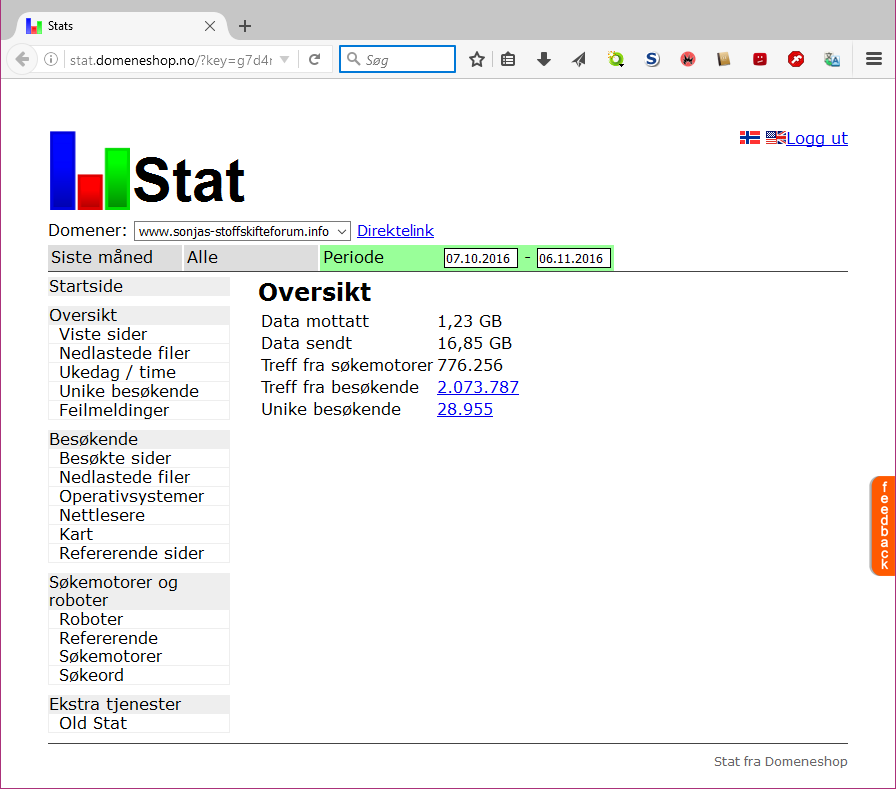Click the Søg search input field
Screen dimensions: 896x789
[398, 59]
